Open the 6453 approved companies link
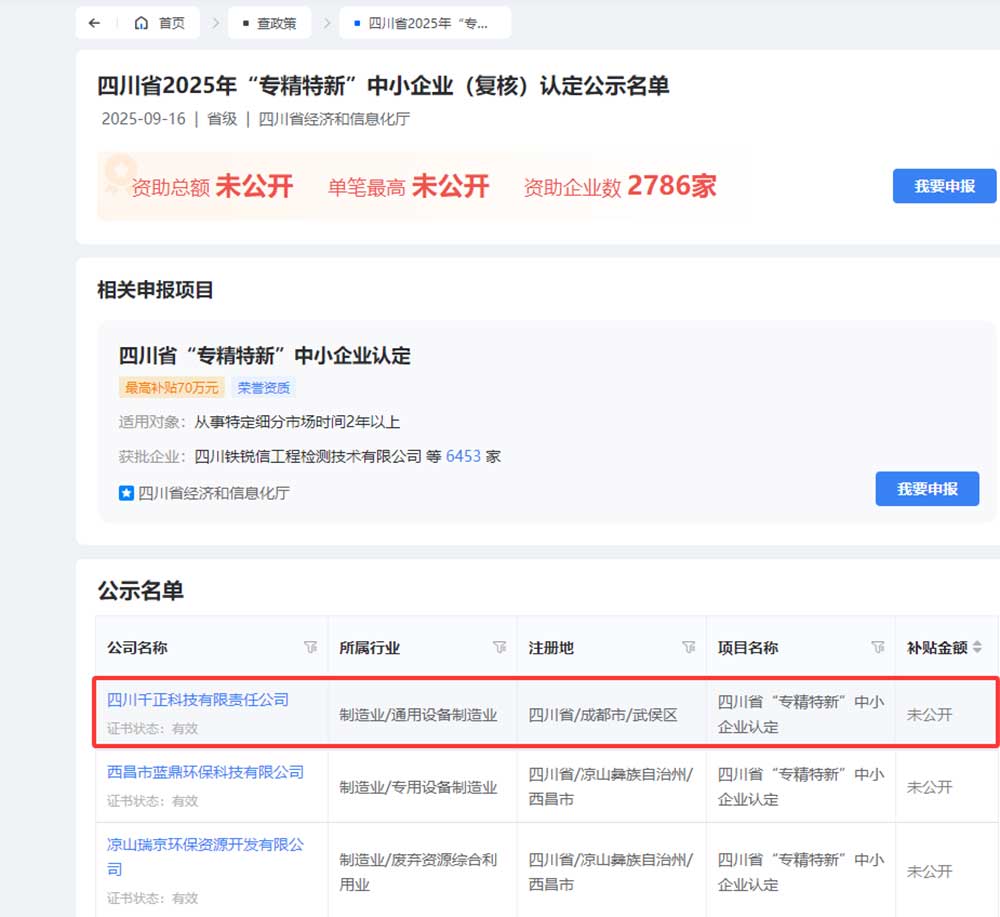 [x=463, y=456]
